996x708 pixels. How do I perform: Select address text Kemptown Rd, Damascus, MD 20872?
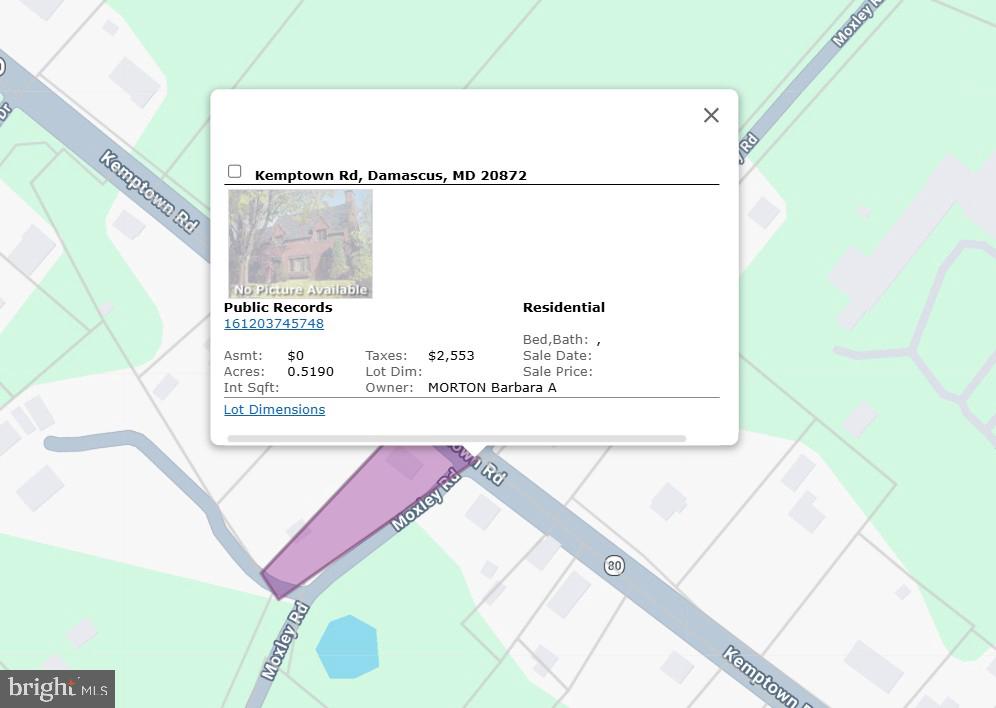(x=391, y=175)
